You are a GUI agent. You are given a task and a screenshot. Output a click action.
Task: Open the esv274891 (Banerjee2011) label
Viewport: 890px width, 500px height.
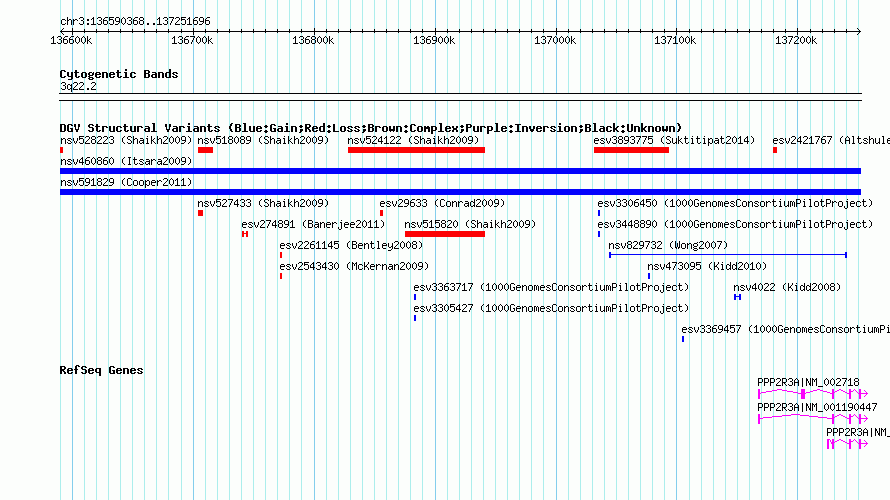313,224
